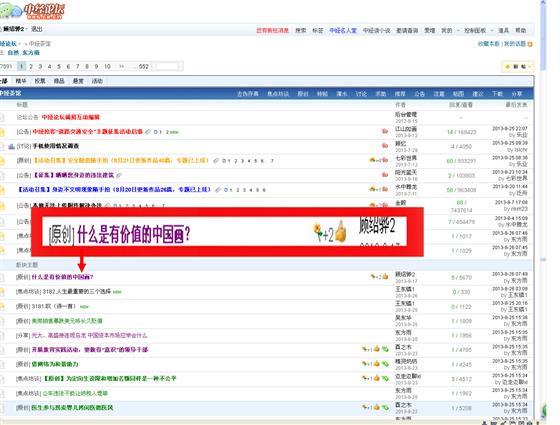Click the page number input box
The height and width of the screenshot is (425, 560).
coord(167,66)
